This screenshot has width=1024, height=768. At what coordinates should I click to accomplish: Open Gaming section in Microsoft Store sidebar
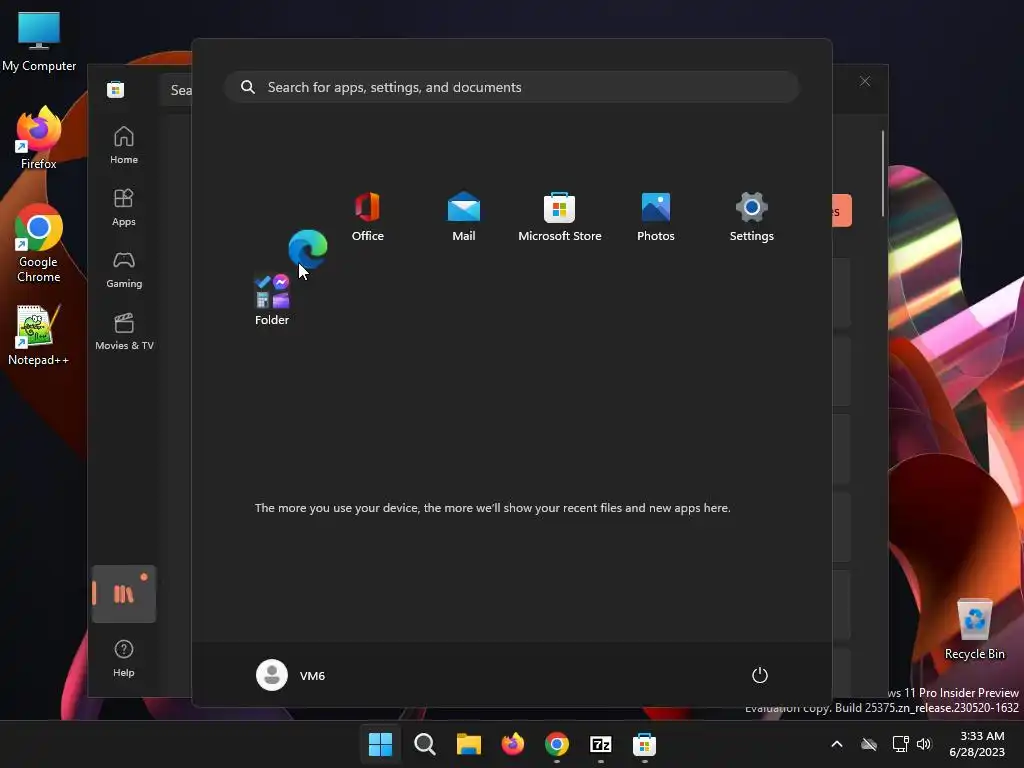coord(124,269)
